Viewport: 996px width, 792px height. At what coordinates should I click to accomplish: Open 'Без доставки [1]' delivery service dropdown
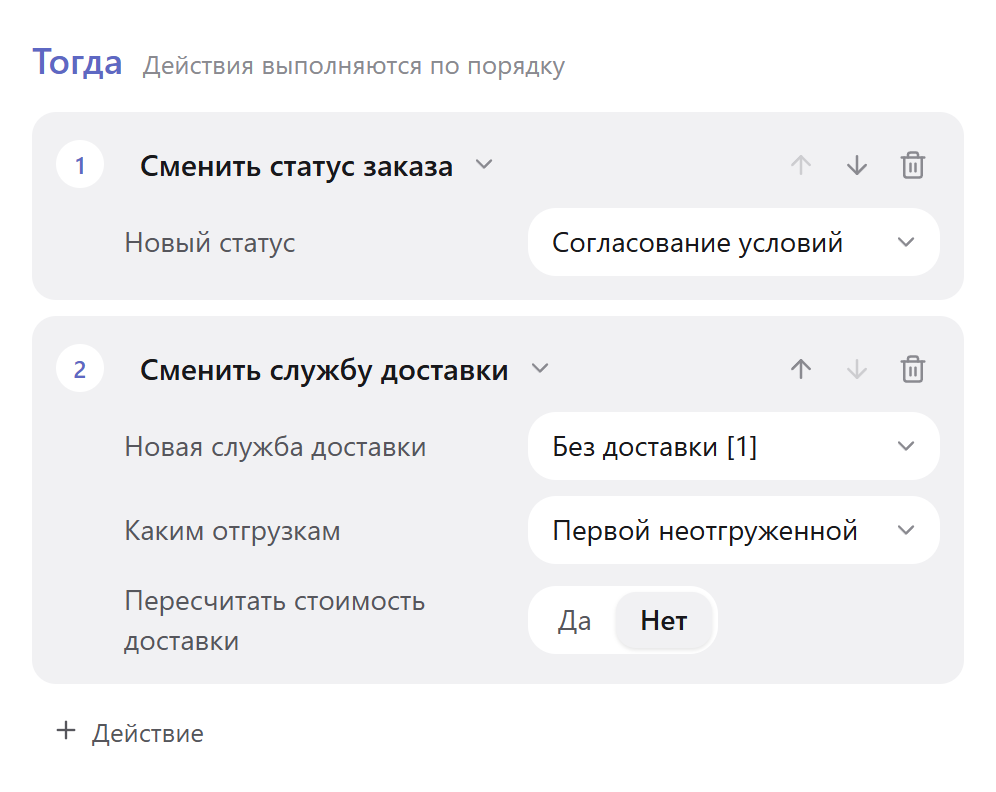(x=734, y=446)
